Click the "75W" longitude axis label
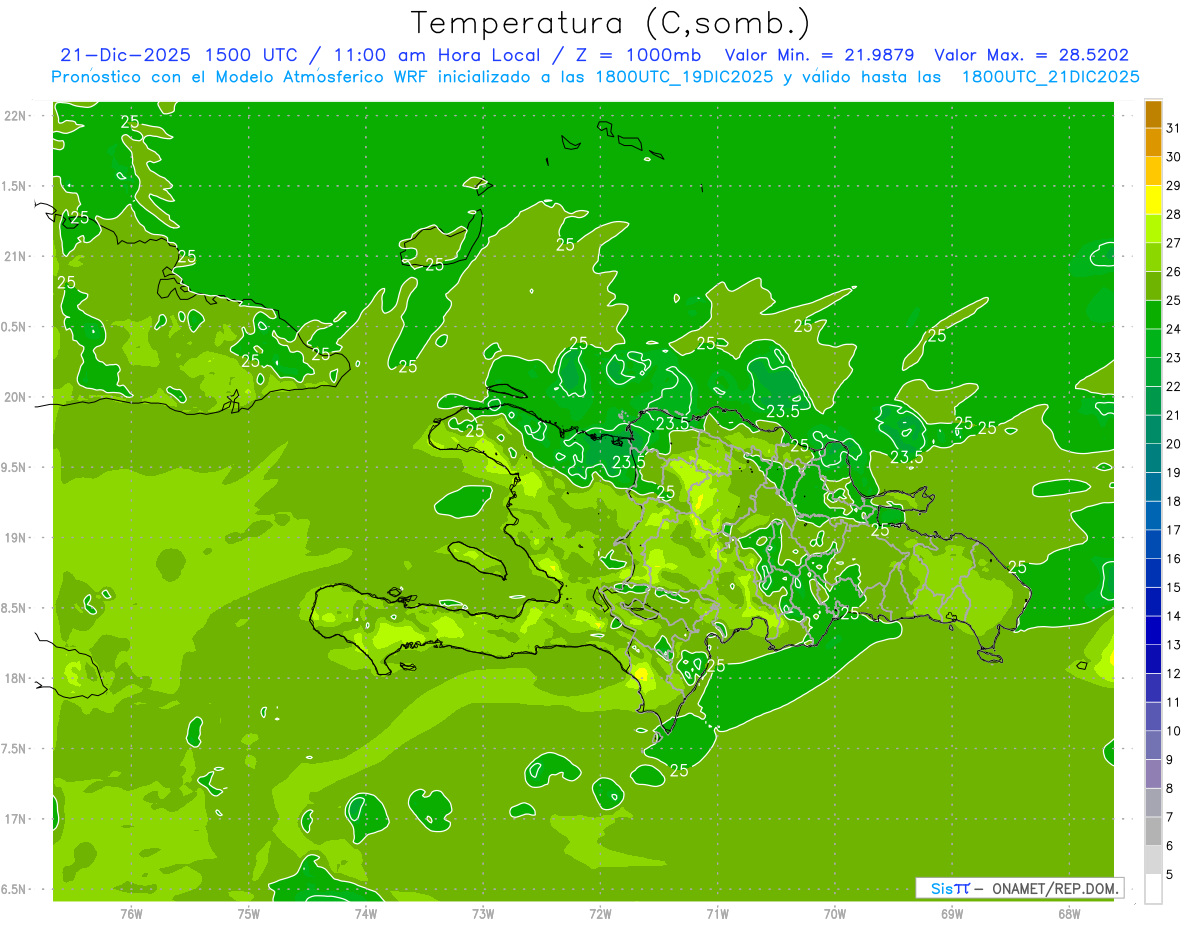 tap(249, 914)
